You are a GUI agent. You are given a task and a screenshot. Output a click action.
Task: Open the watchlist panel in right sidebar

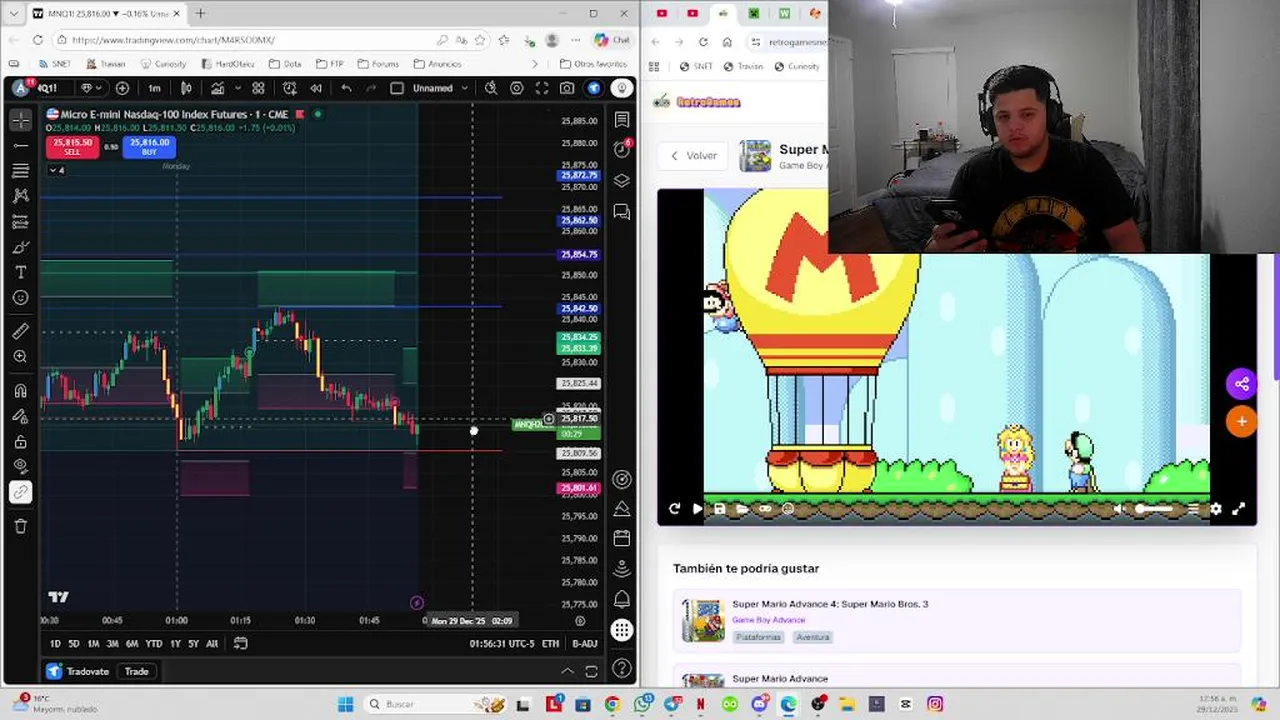tap(622, 120)
